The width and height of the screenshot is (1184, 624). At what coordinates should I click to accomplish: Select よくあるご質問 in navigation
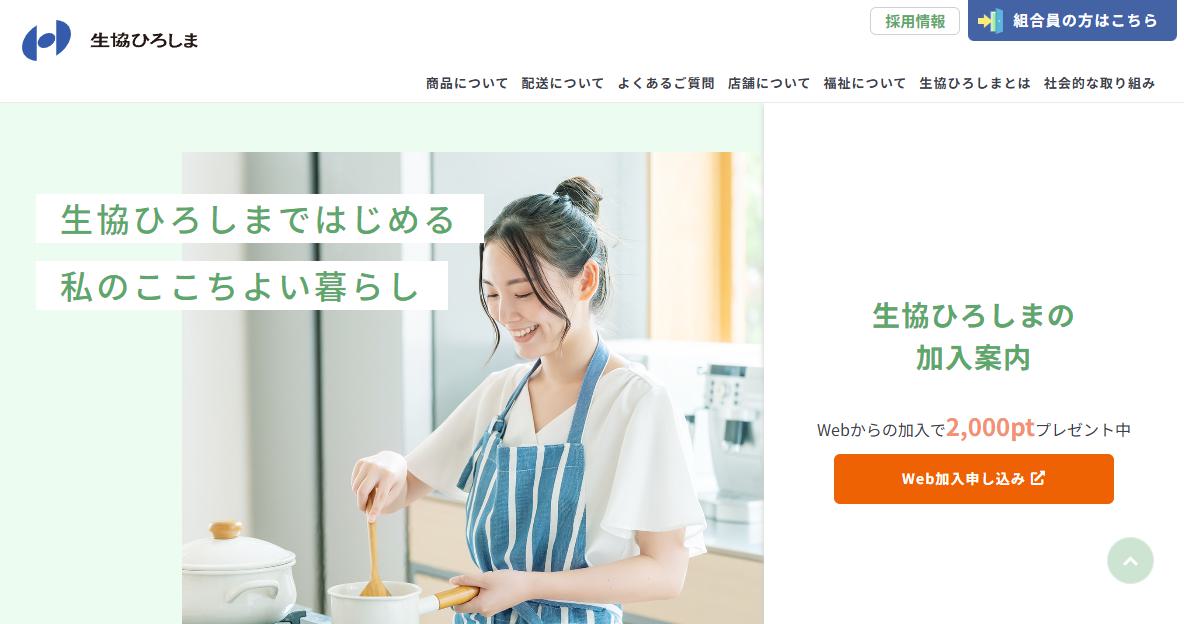tap(665, 83)
